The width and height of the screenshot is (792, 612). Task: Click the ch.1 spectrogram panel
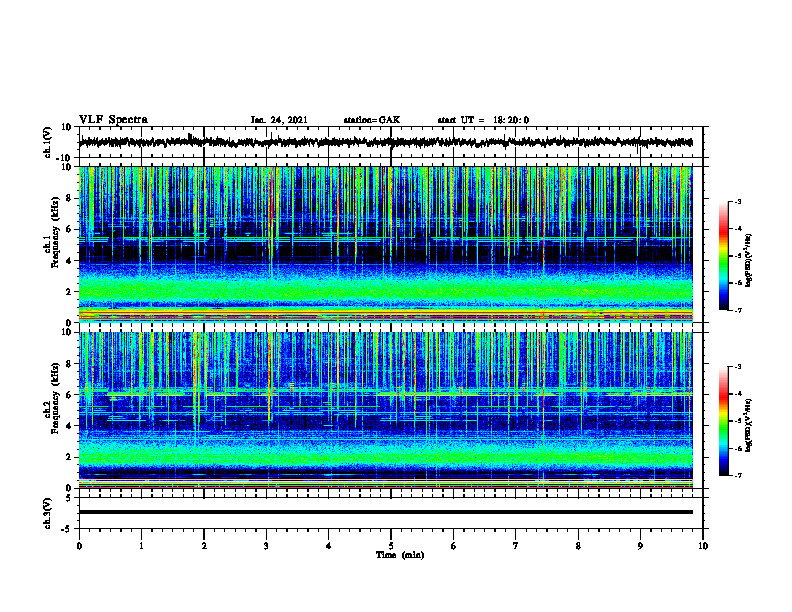pyautogui.click(x=386, y=244)
